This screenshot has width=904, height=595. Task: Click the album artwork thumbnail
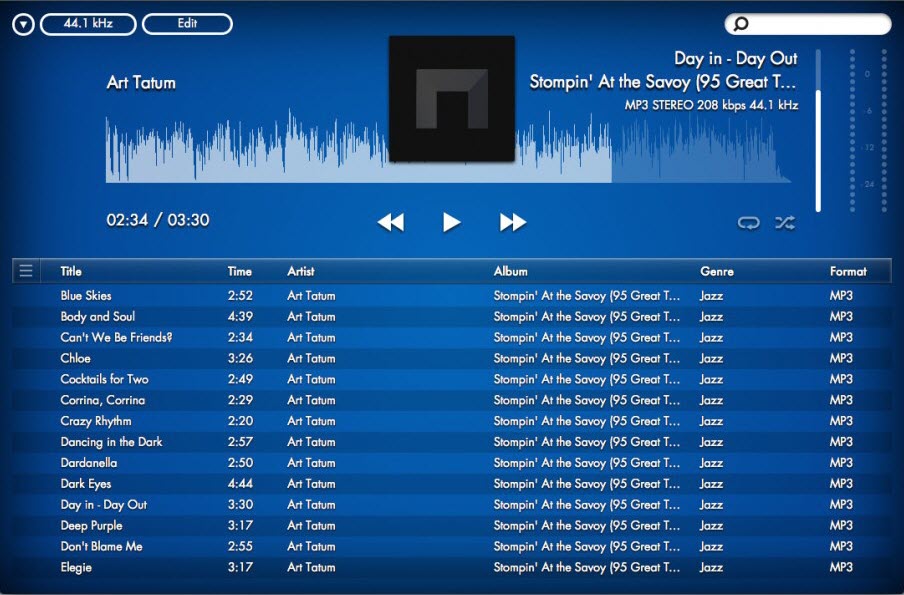452,100
